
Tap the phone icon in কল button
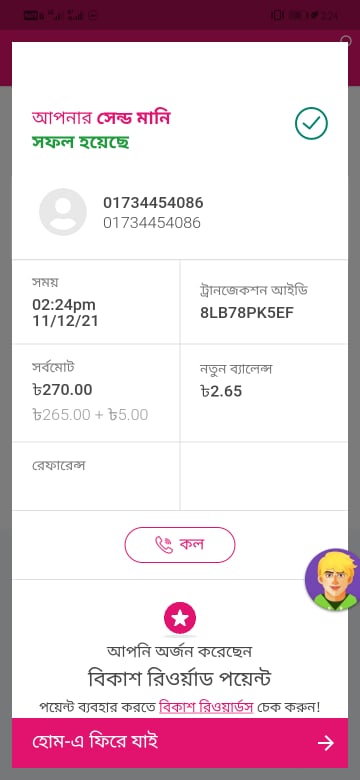164,545
